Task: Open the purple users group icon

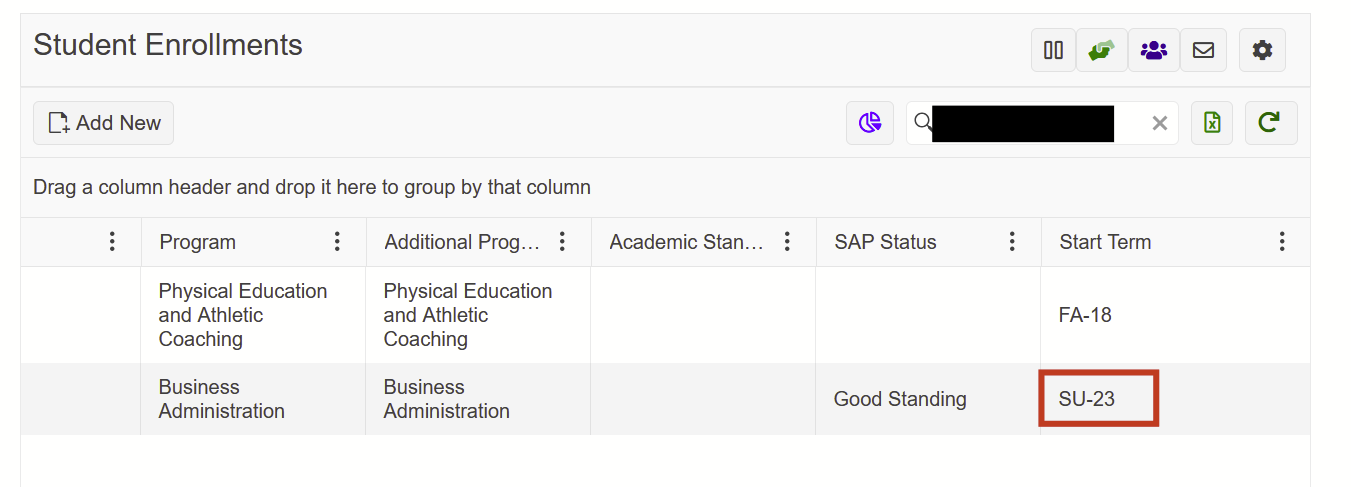Action: (x=1154, y=50)
